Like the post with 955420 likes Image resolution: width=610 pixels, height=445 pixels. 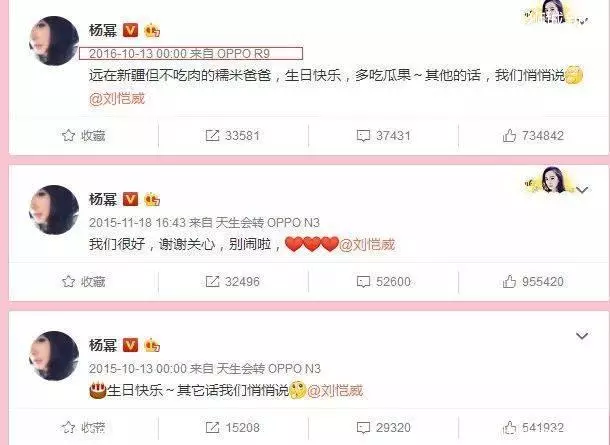pos(533,281)
